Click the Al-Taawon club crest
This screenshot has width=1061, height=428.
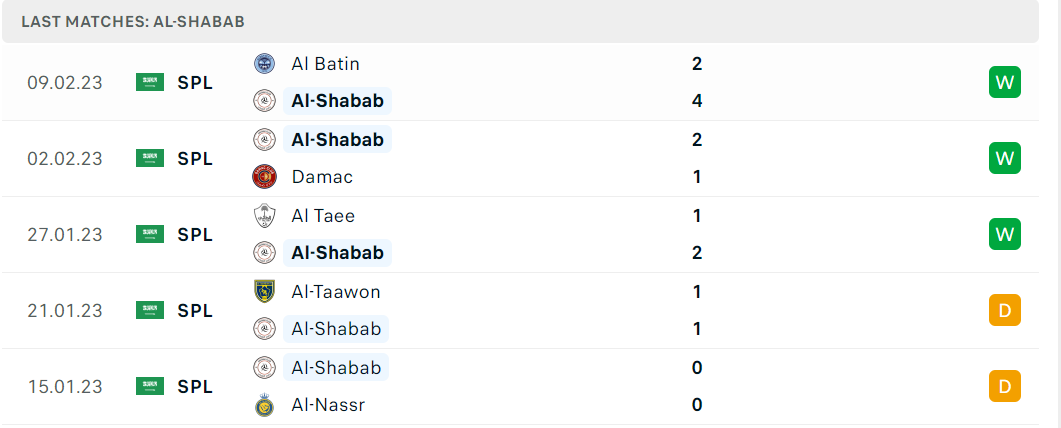[x=264, y=292]
